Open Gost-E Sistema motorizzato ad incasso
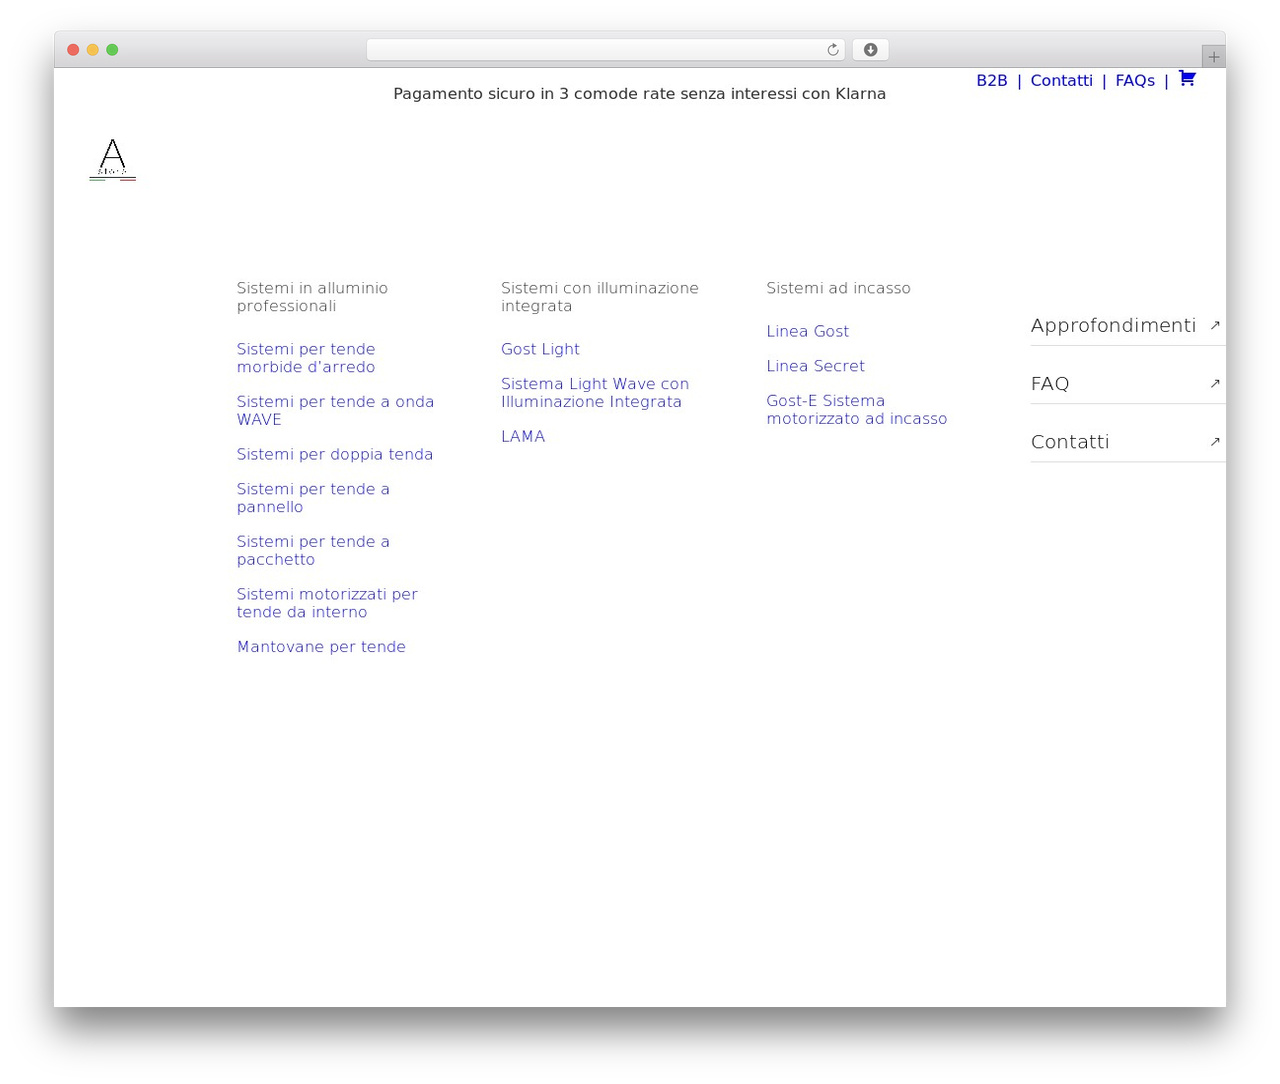Screen dimensions: 1280x1084 [x=856, y=410]
